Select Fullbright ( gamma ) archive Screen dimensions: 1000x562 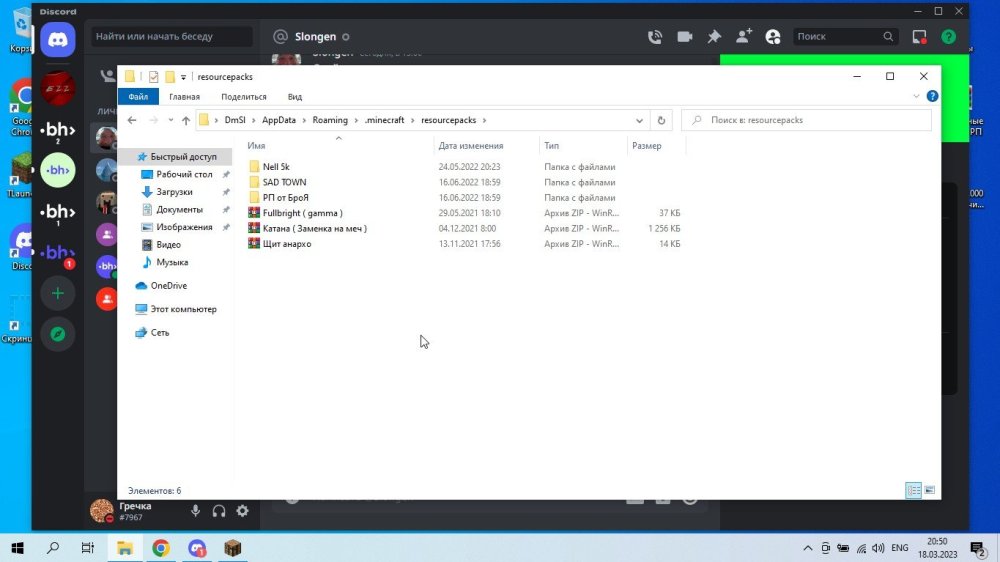tap(302, 213)
